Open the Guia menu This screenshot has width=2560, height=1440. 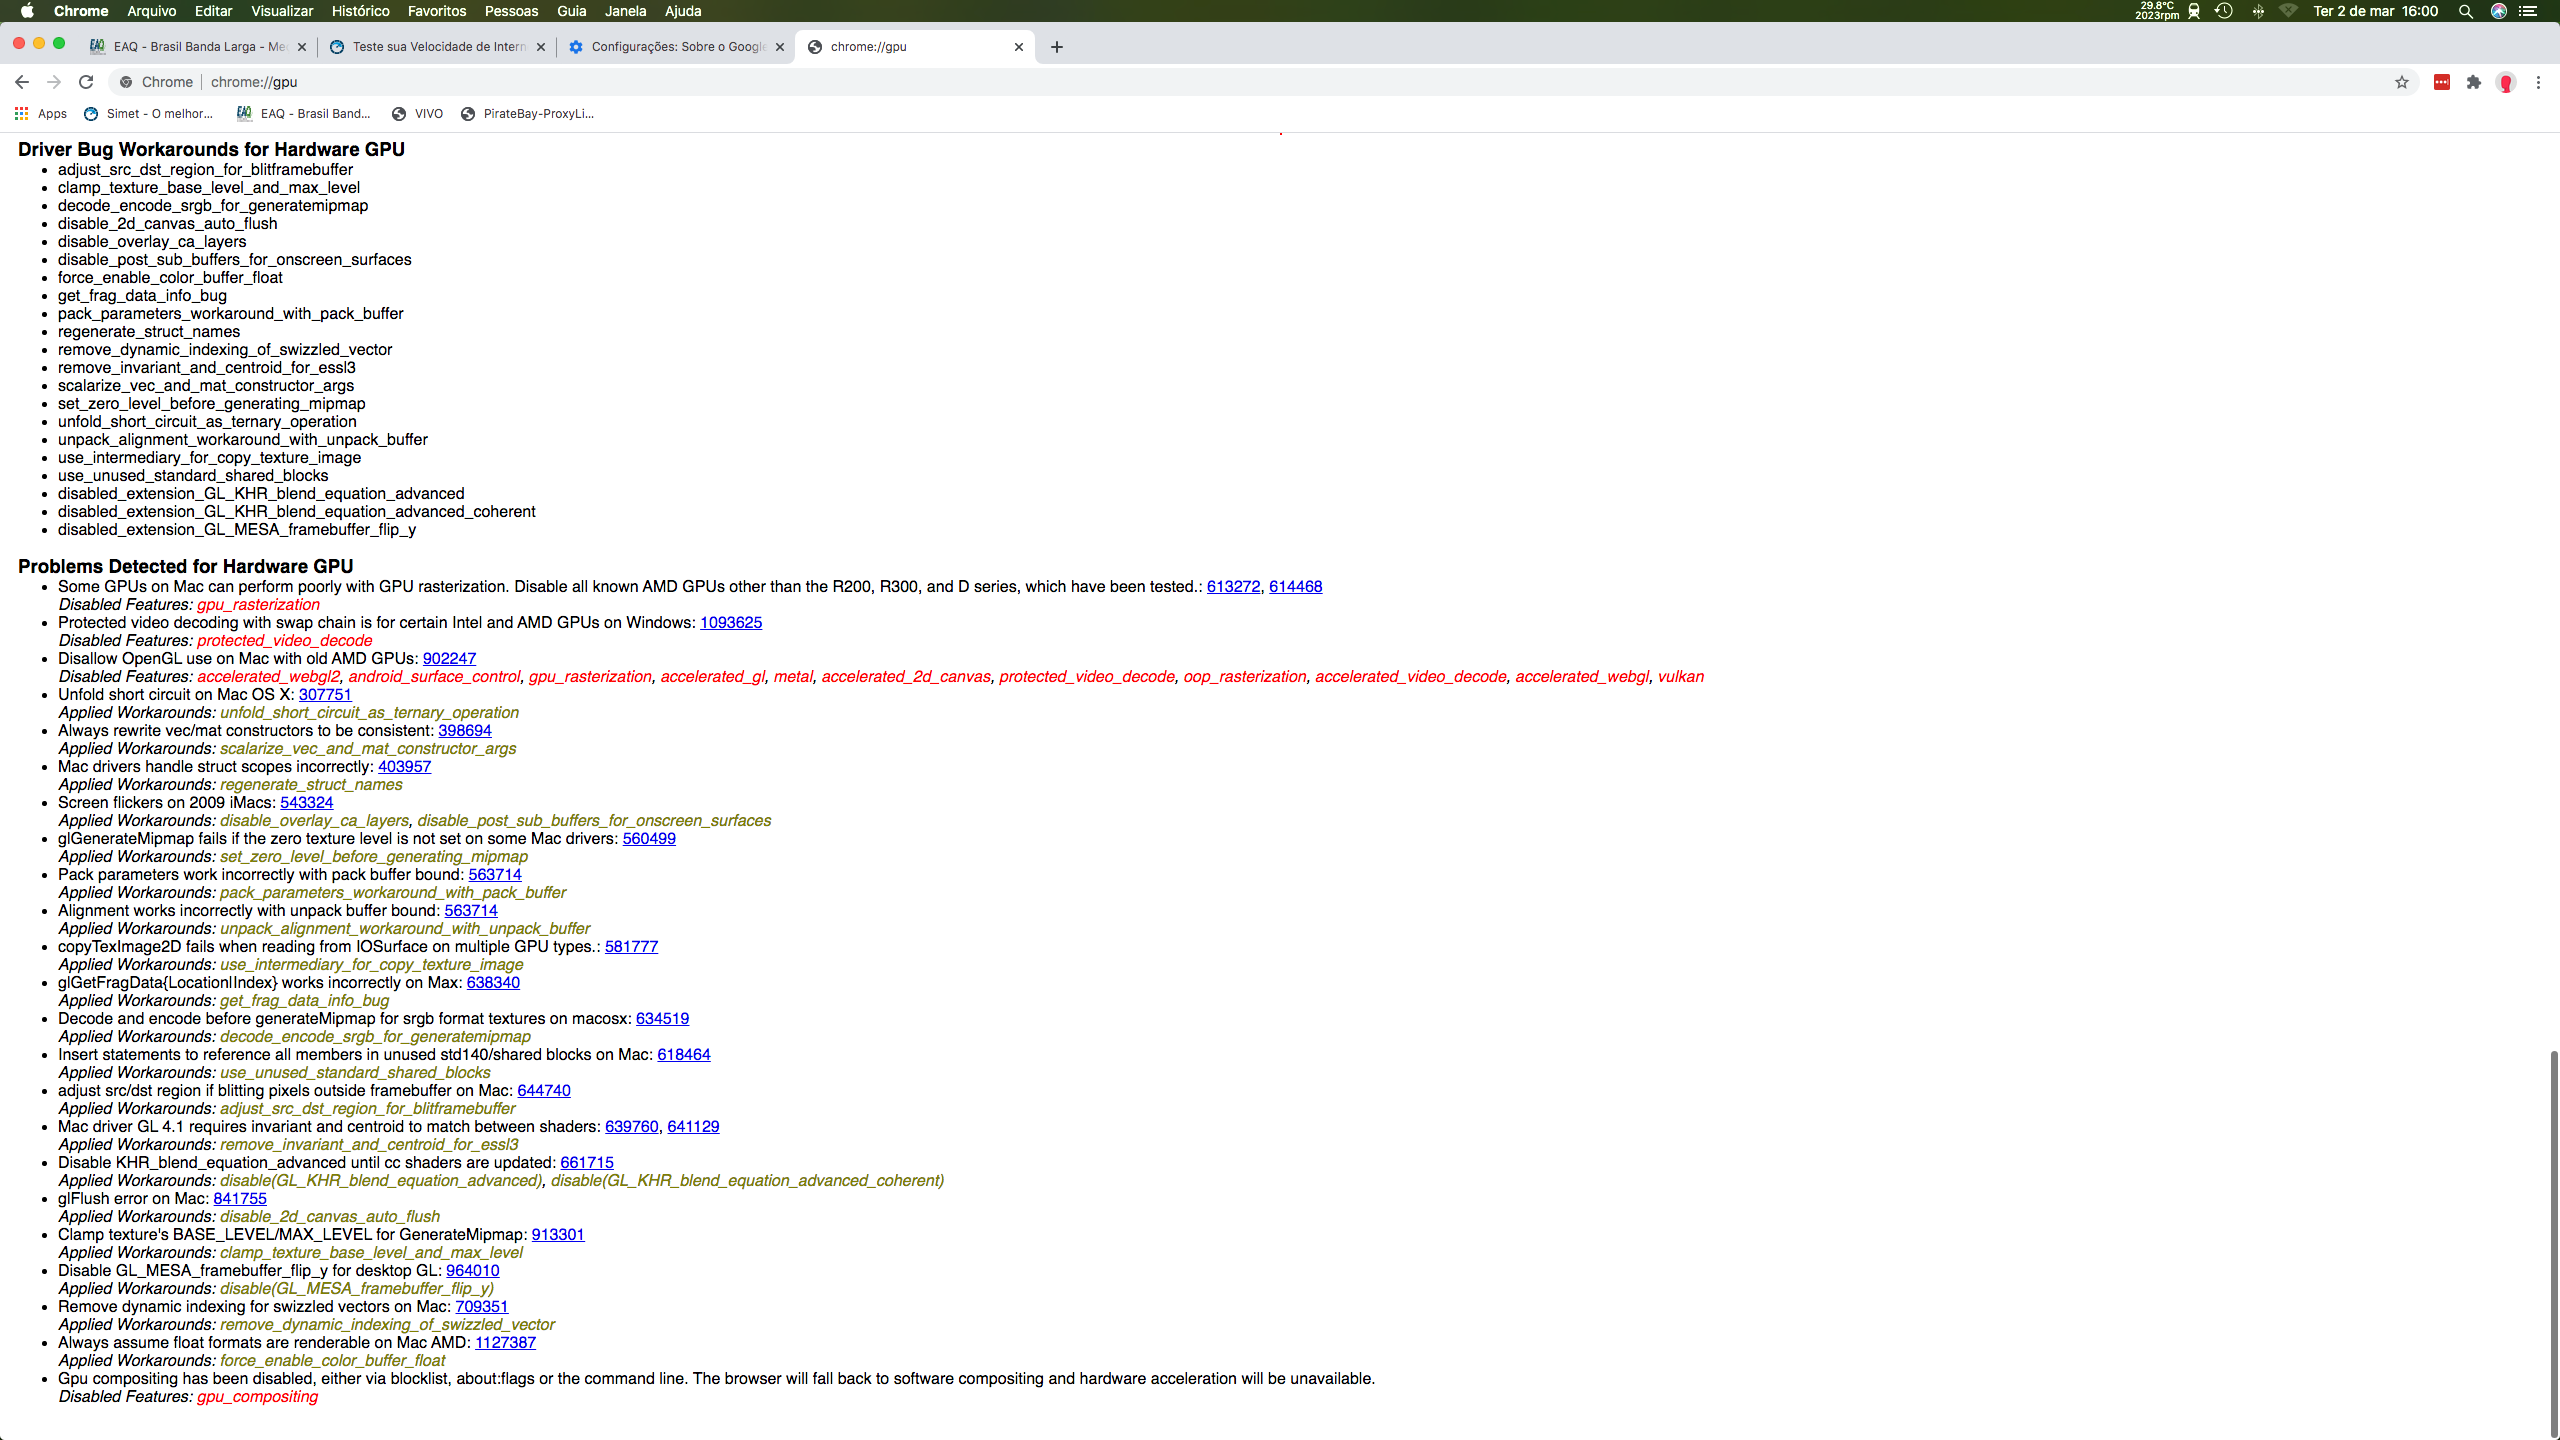point(572,11)
